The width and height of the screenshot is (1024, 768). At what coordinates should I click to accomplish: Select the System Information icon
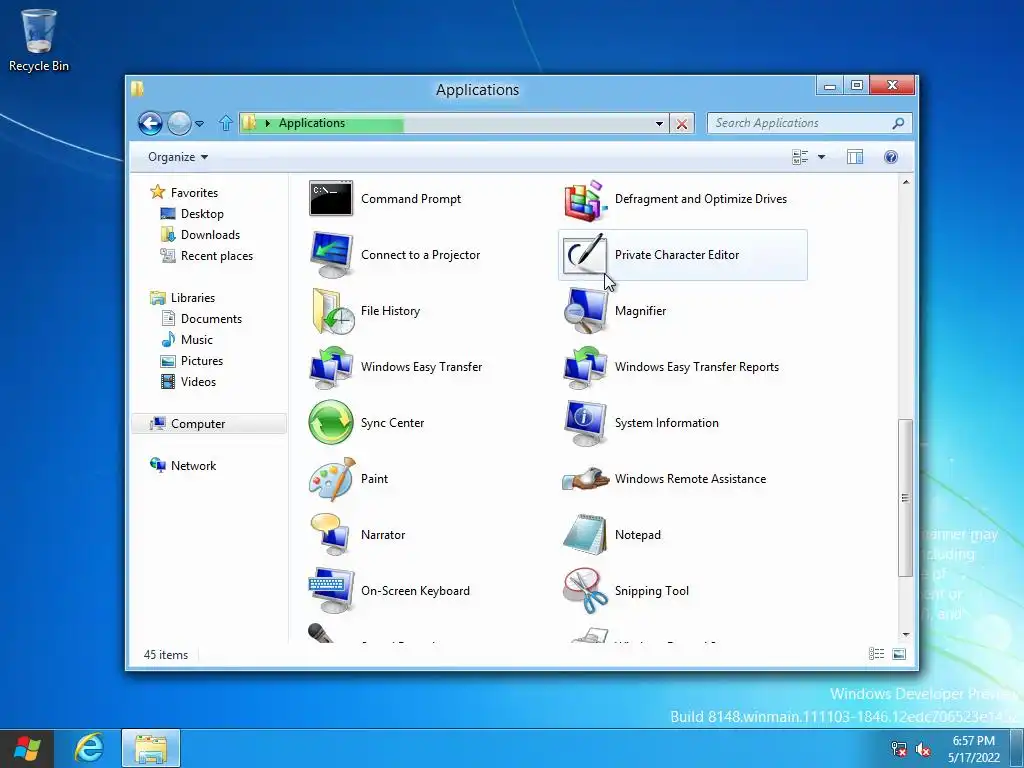coord(585,423)
